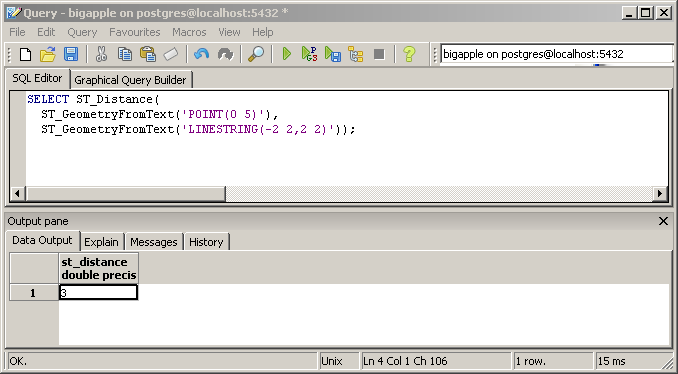Screen dimensions: 678x374
Task: Open a SQL file with folder icon
Action: pyautogui.click(x=48, y=54)
